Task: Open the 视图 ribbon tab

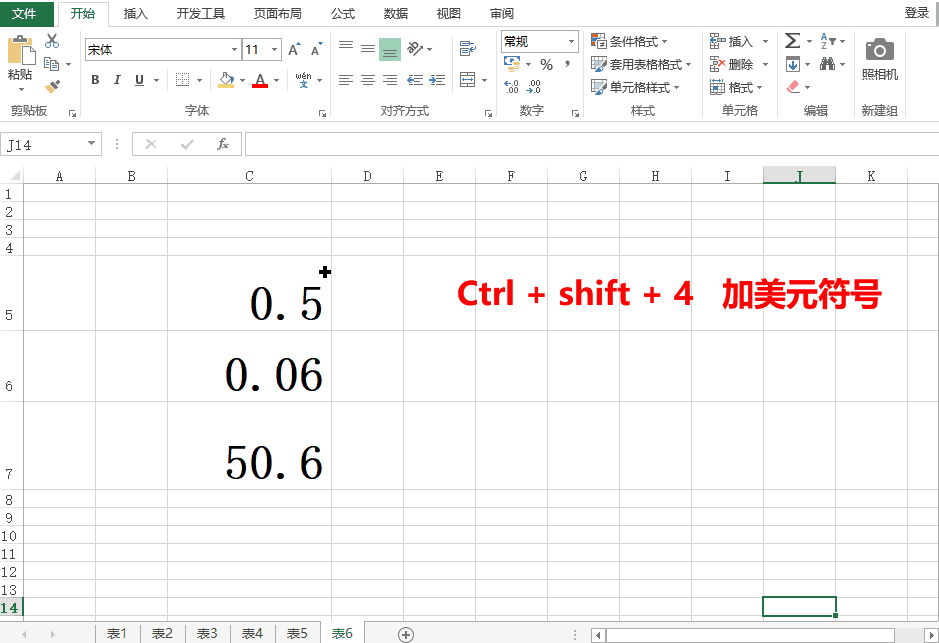Action: [x=448, y=13]
